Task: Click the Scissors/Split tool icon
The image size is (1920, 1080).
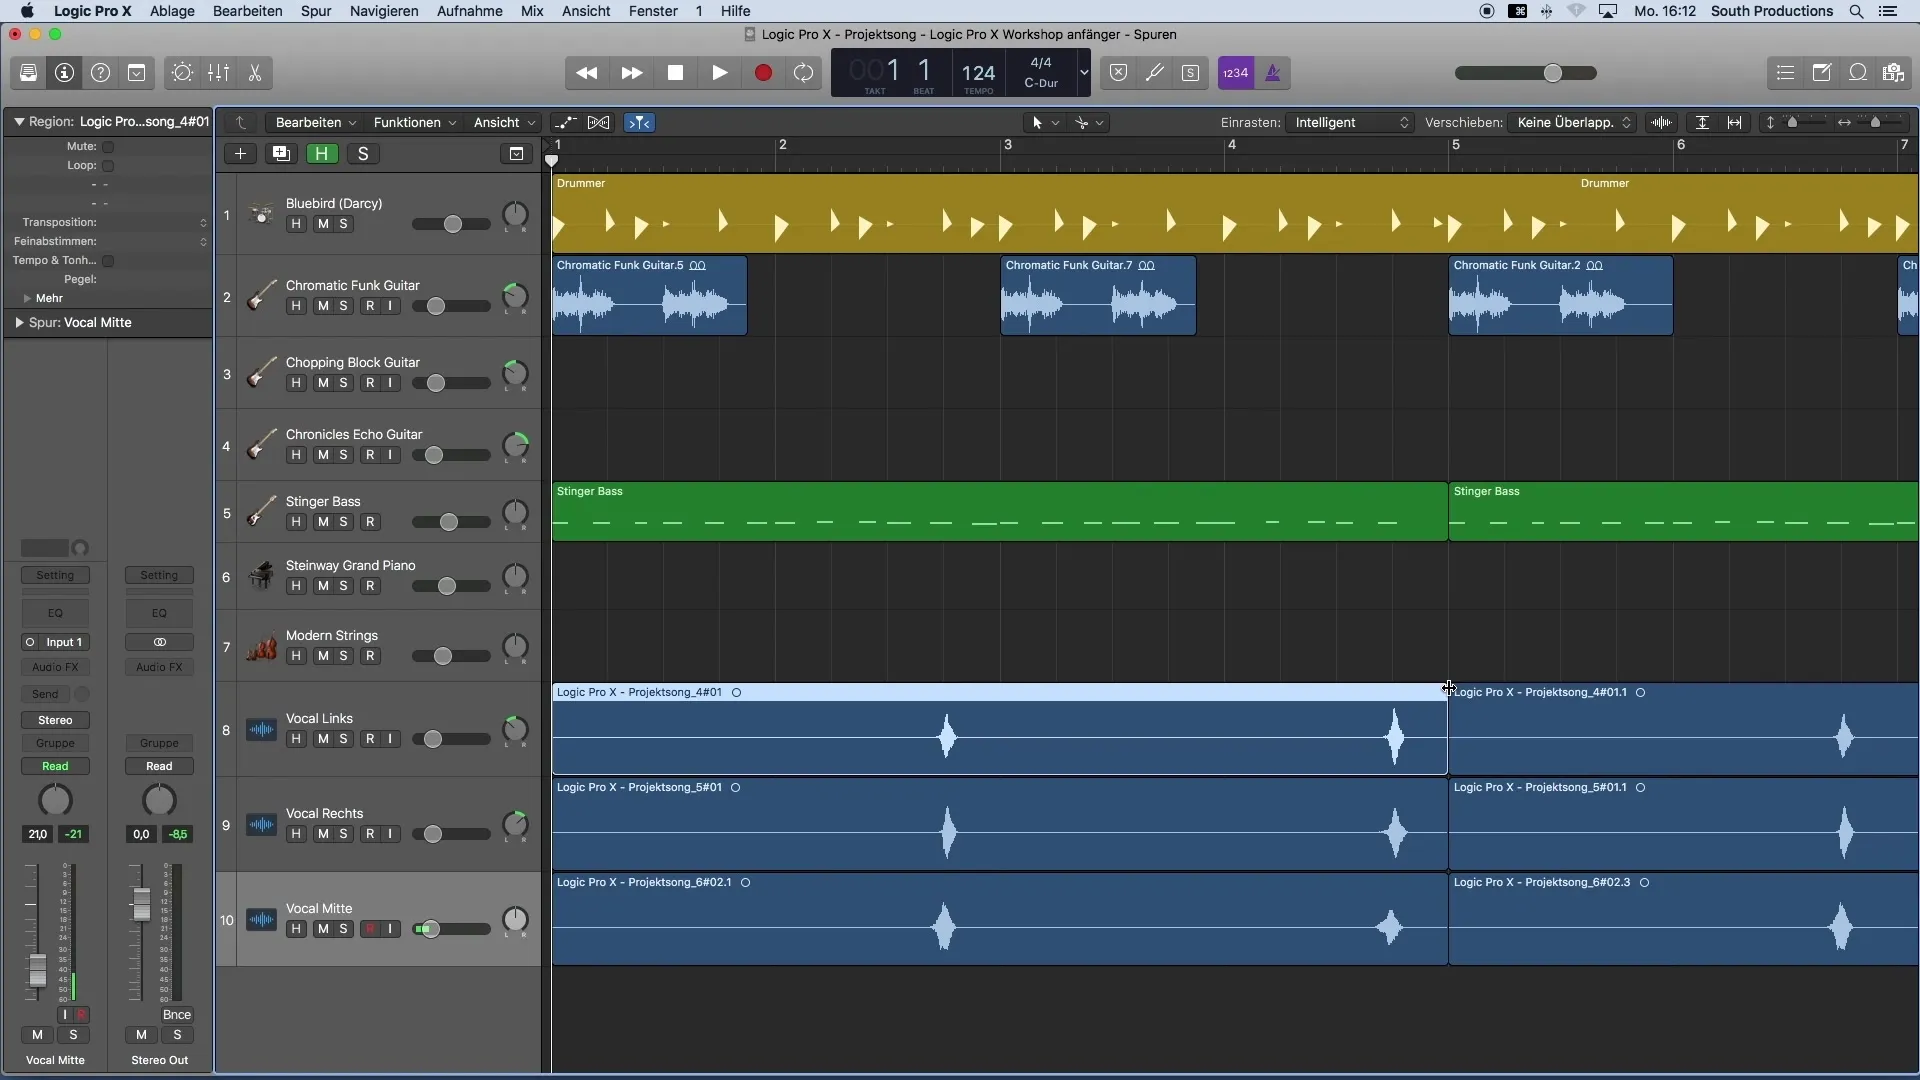Action: pos(257,73)
